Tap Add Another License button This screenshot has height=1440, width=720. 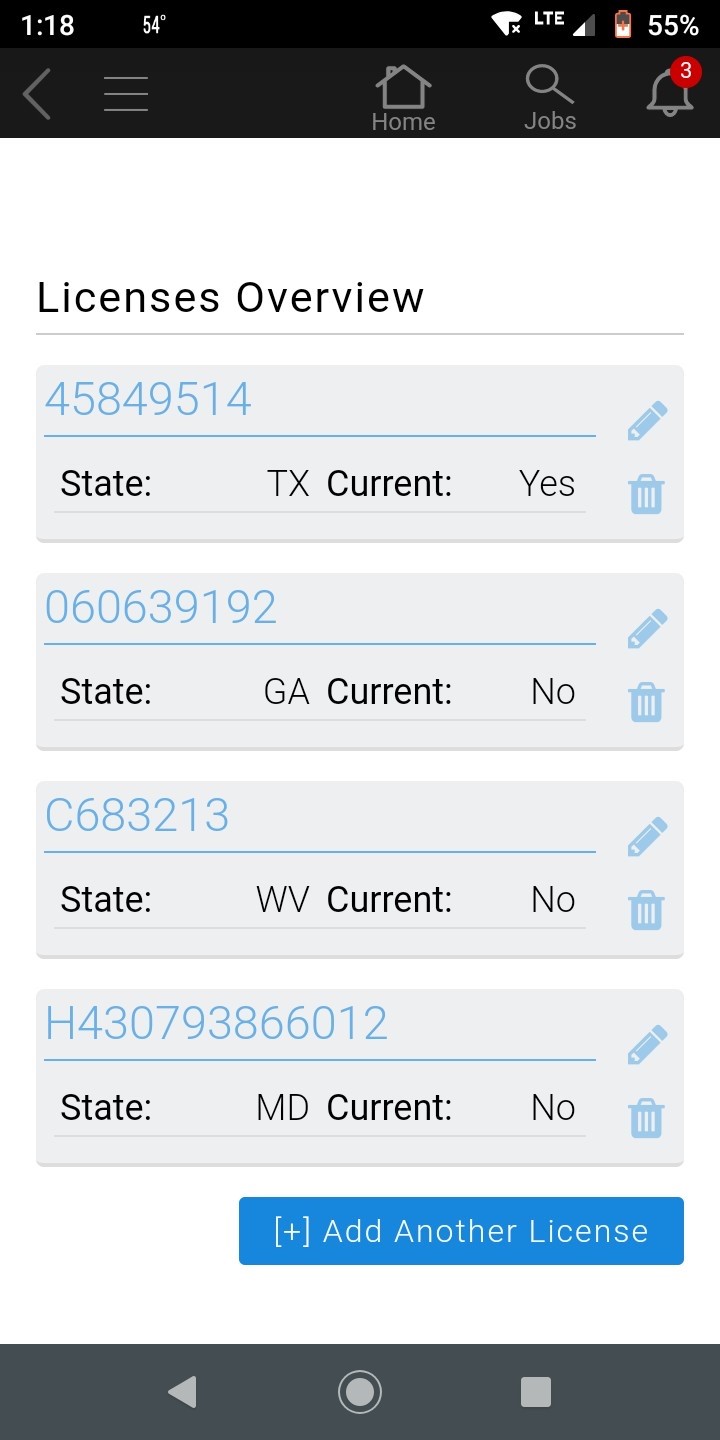click(x=461, y=1231)
